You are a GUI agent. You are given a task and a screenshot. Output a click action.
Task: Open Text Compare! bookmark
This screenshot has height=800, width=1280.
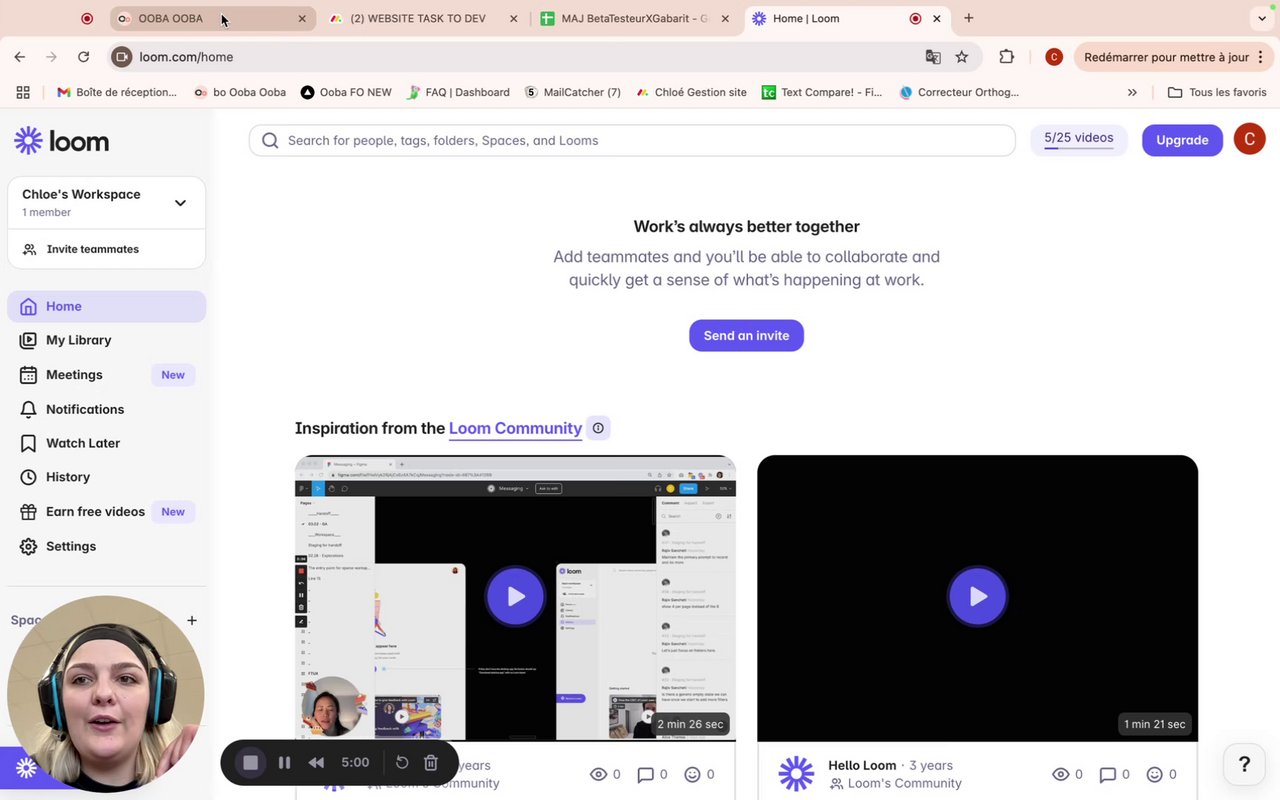click(x=822, y=92)
